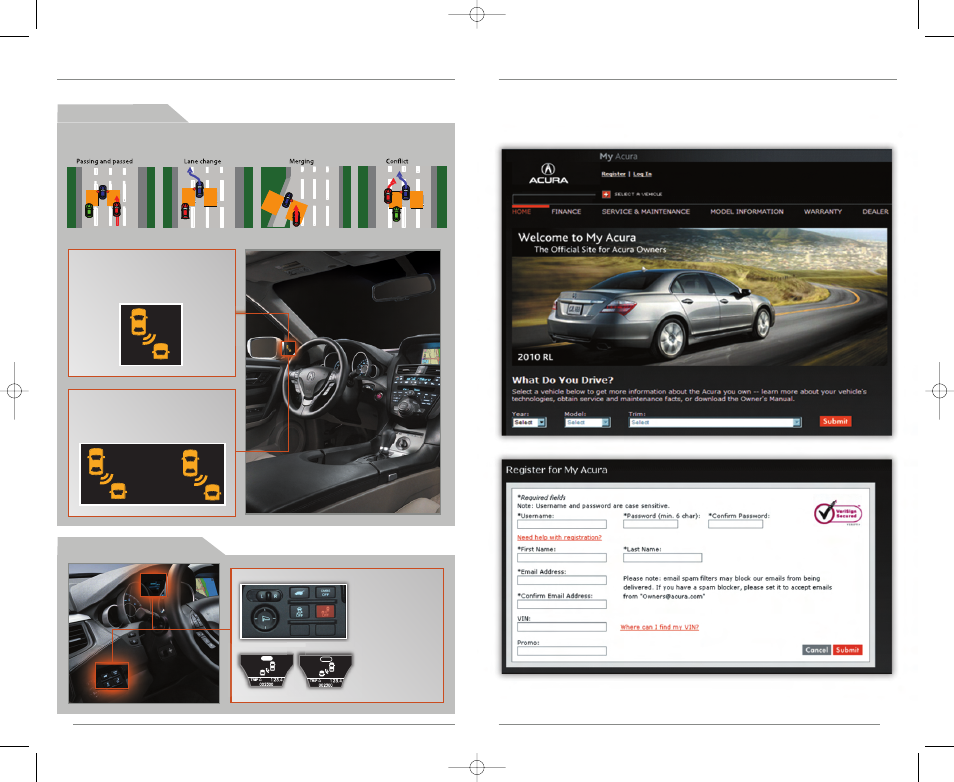Click the Required fields note text
Image resolution: width=954 pixels, height=782 pixels.
point(541,497)
